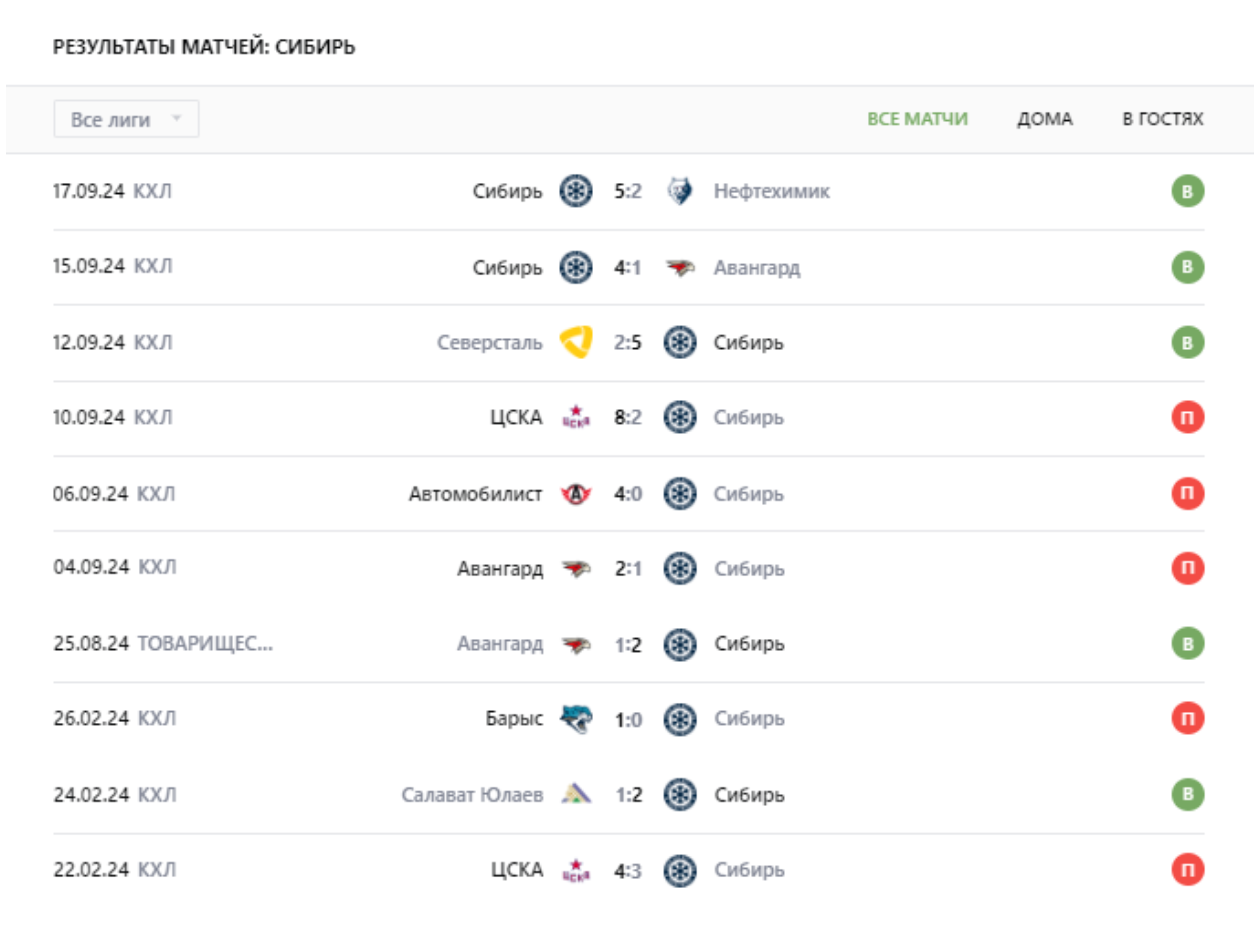Click Авангард logo in 15.09.24 match

coord(680,268)
